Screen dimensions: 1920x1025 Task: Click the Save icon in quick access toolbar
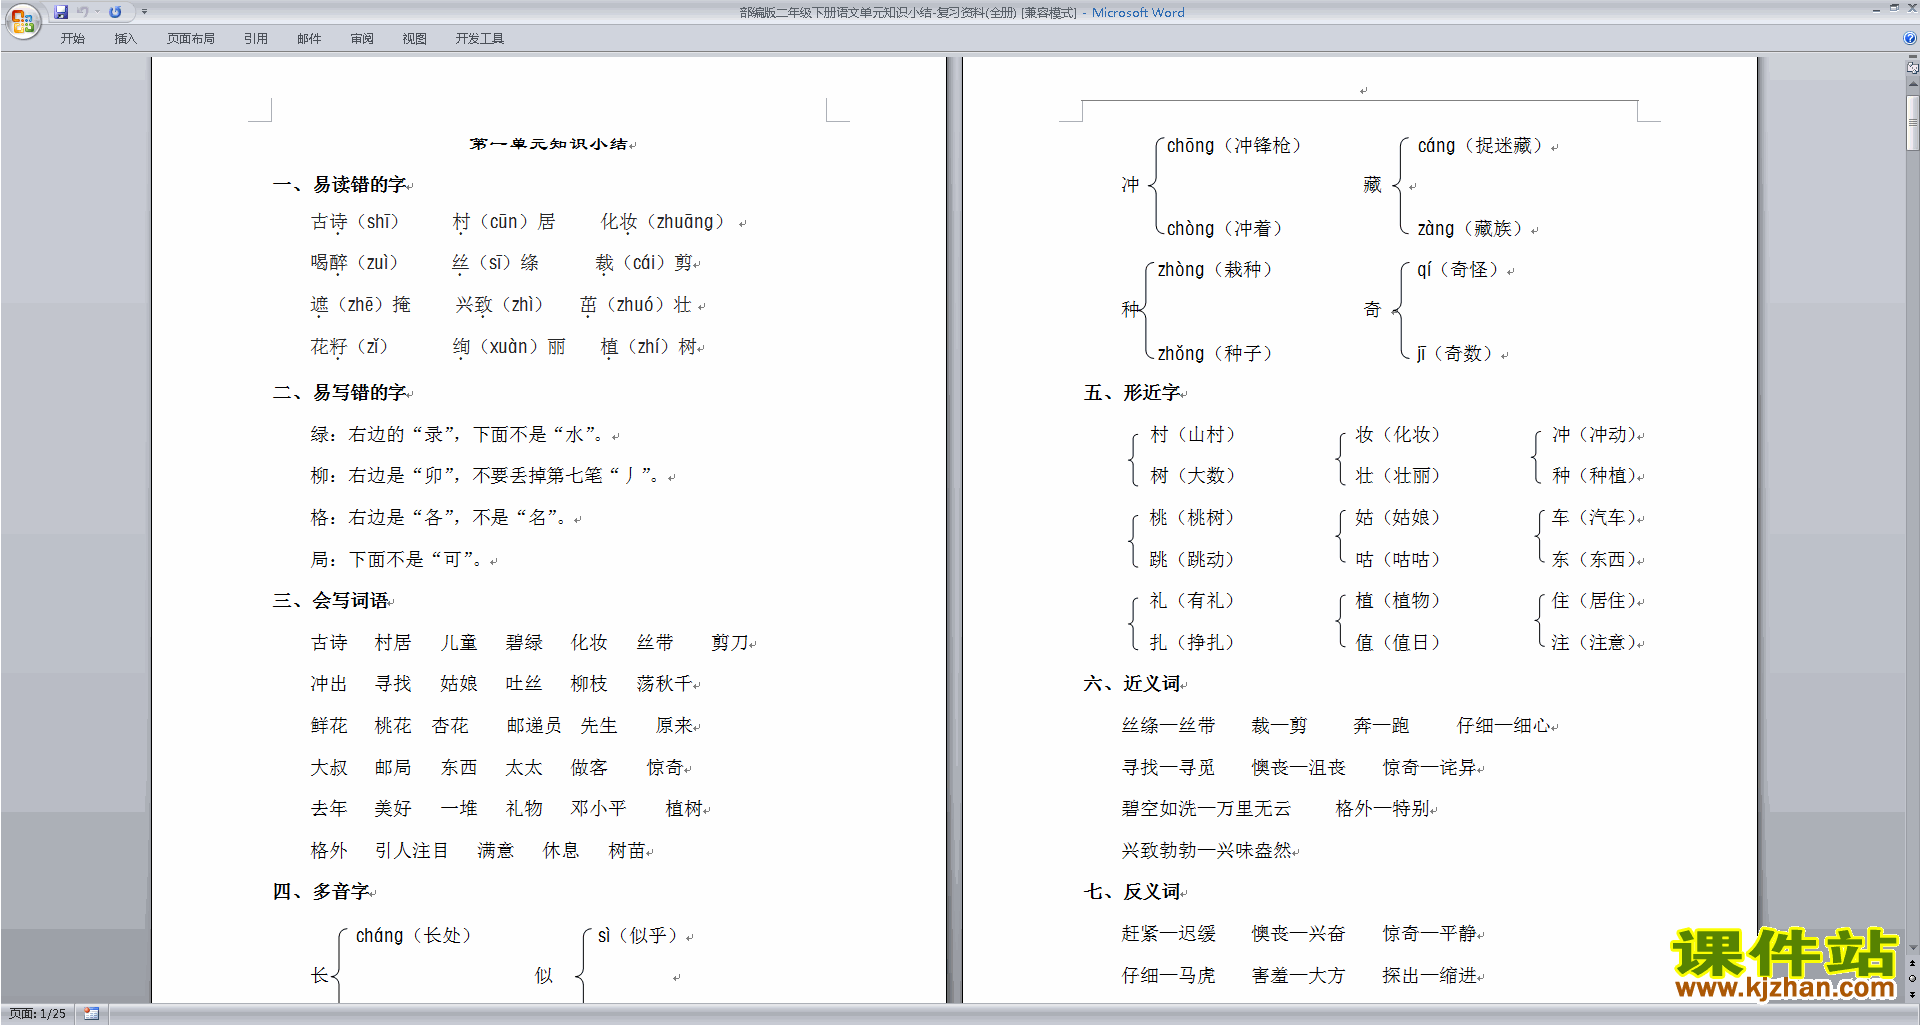(x=61, y=12)
